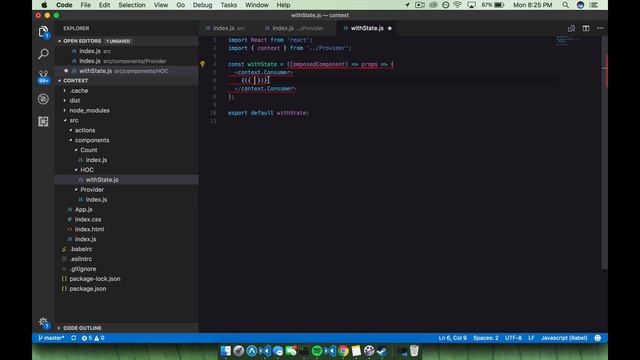Click the master branch status item

click(51, 338)
